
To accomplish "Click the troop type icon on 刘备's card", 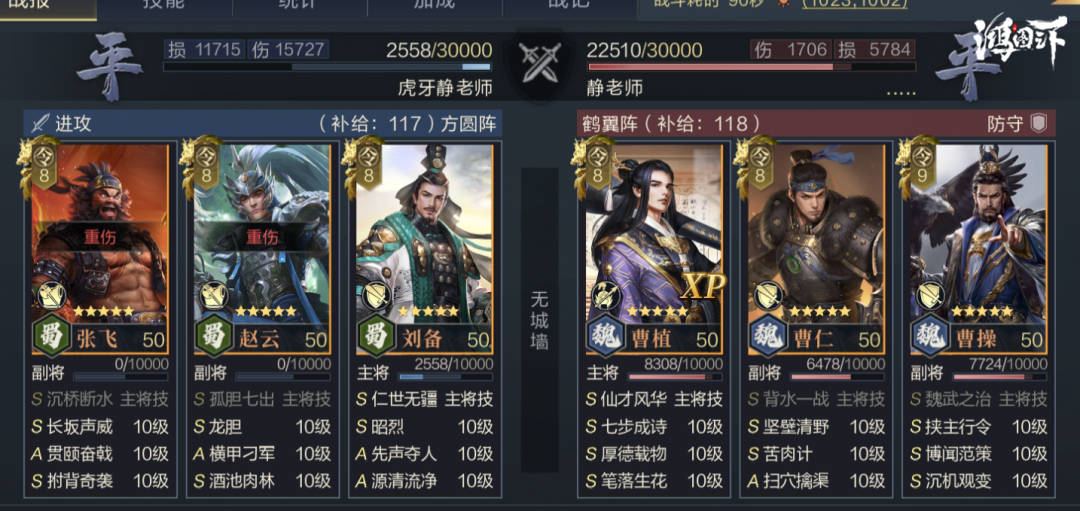I will pyautogui.click(x=376, y=296).
